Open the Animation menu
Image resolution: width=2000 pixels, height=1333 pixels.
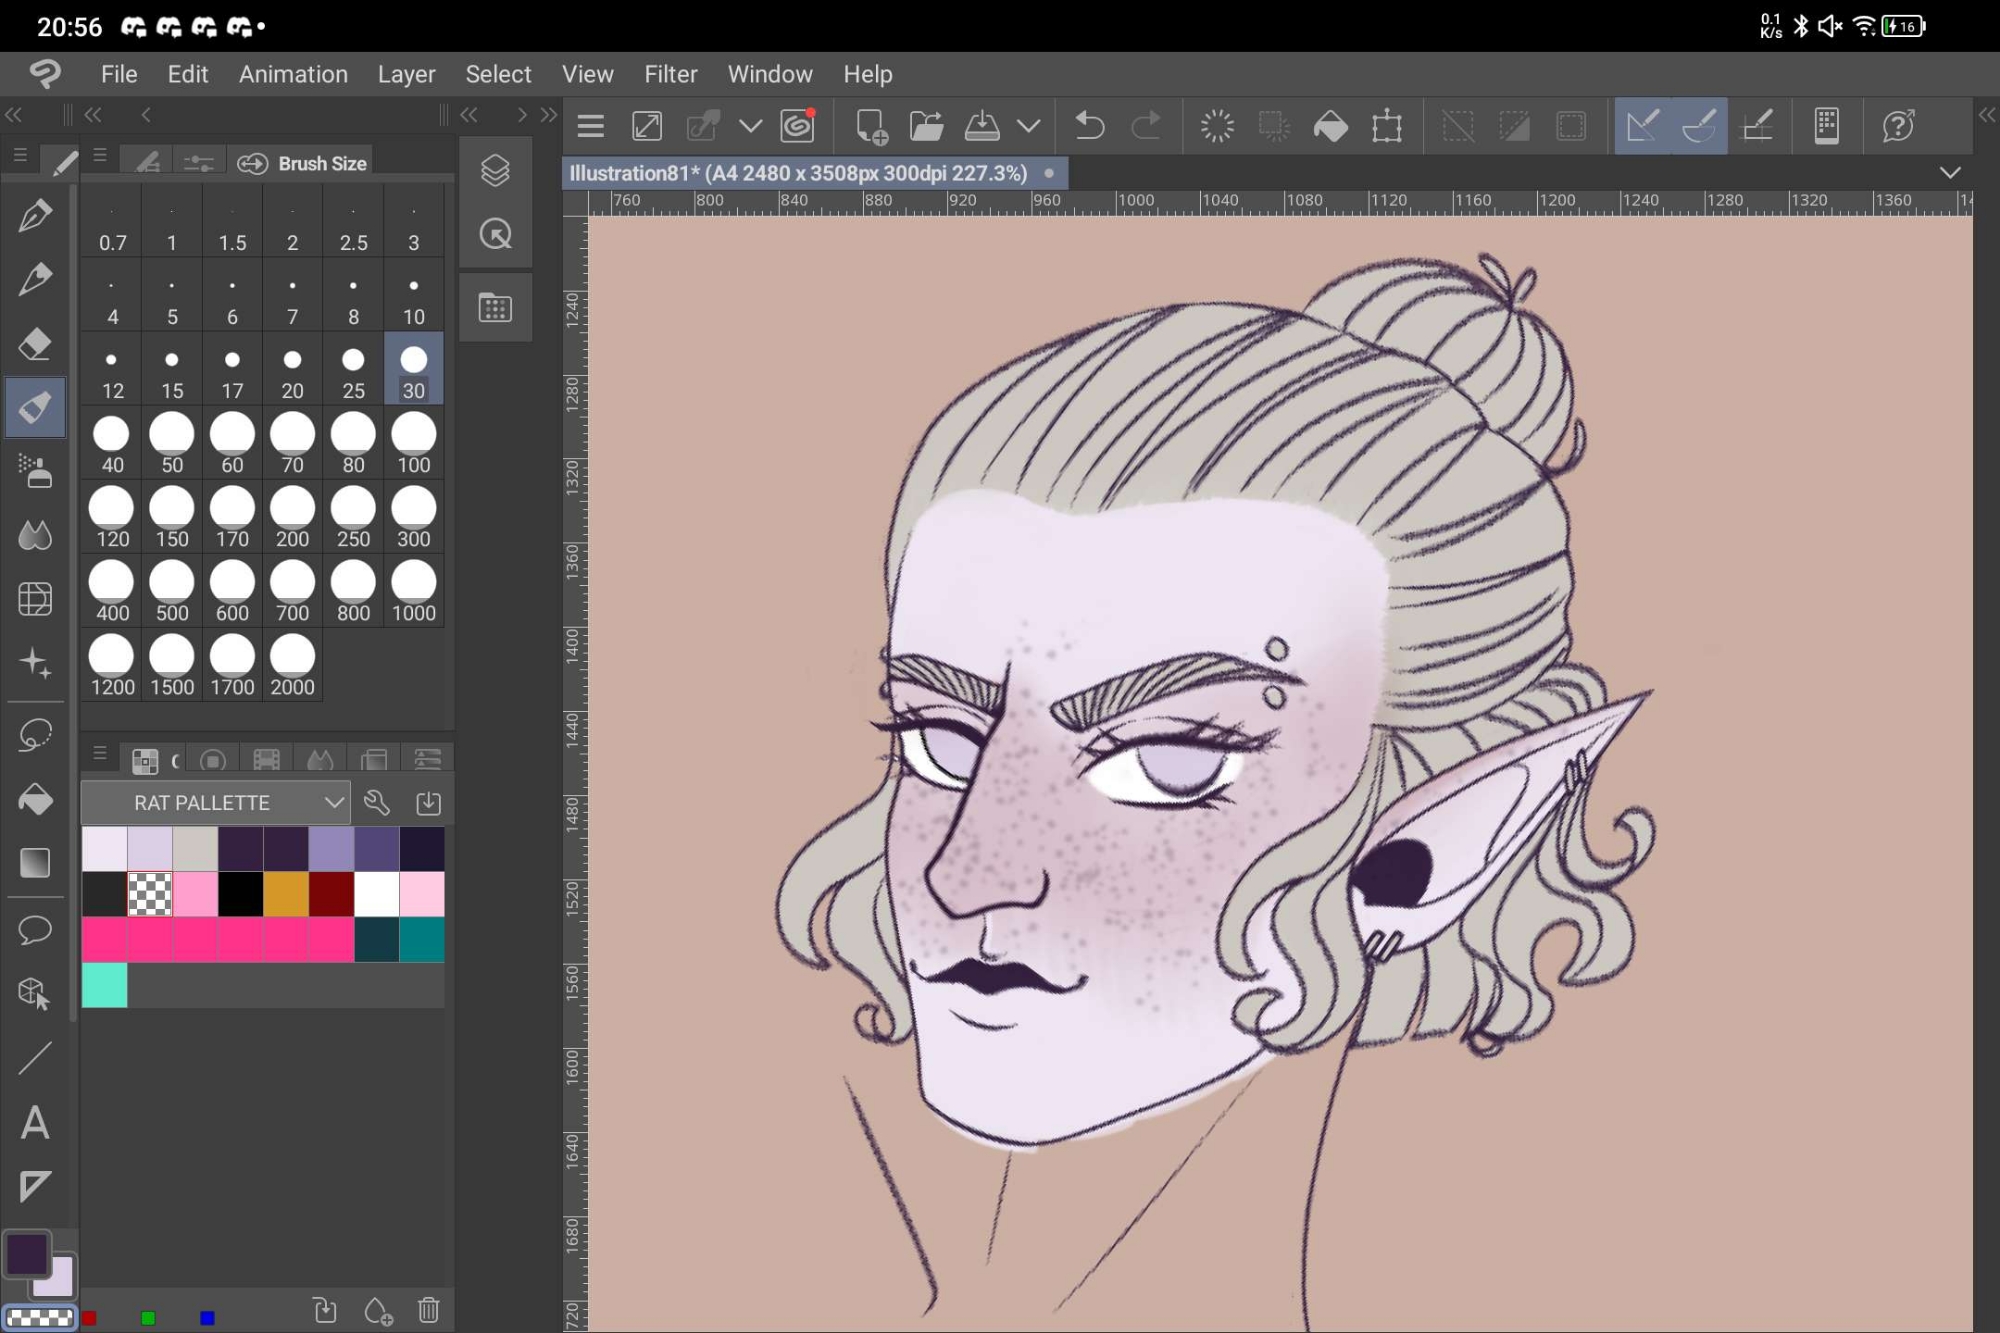coord(293,74)
